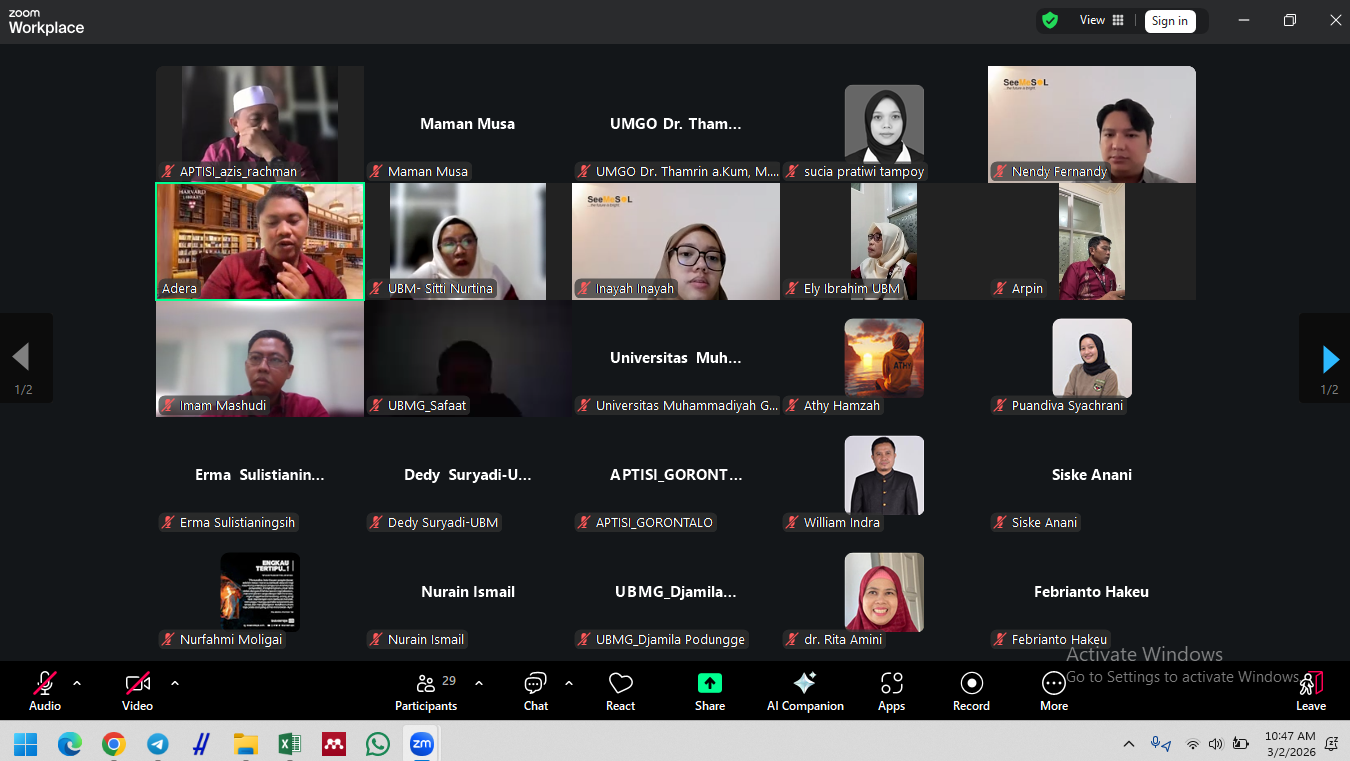Open AI Companion

pyautogui.click(x=805, y=691)
